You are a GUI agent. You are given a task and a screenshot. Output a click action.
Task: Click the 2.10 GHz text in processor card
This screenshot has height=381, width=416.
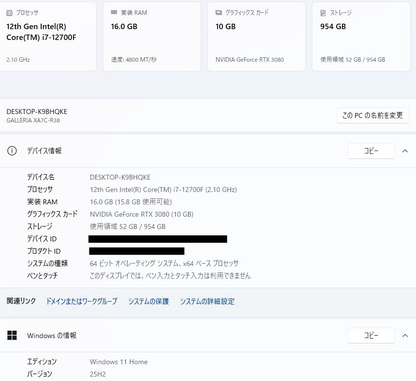[x=18, y=60]
